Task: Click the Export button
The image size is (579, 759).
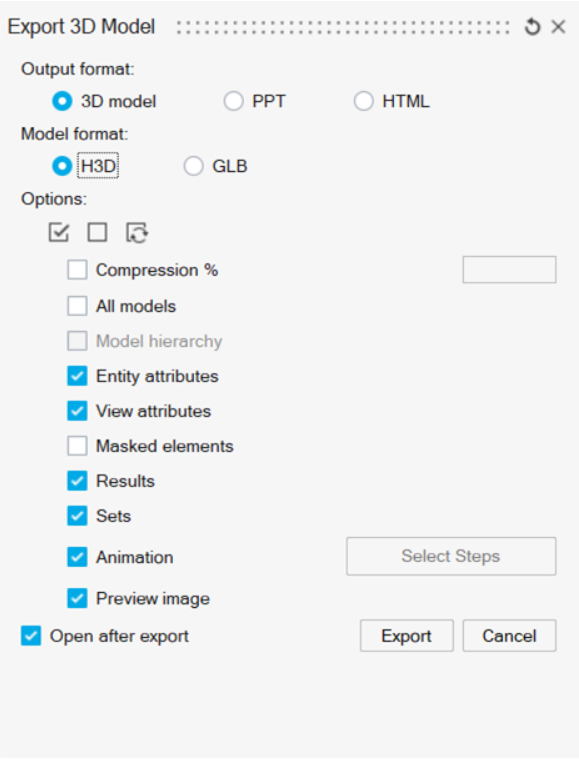Action: tap(407, 636)
